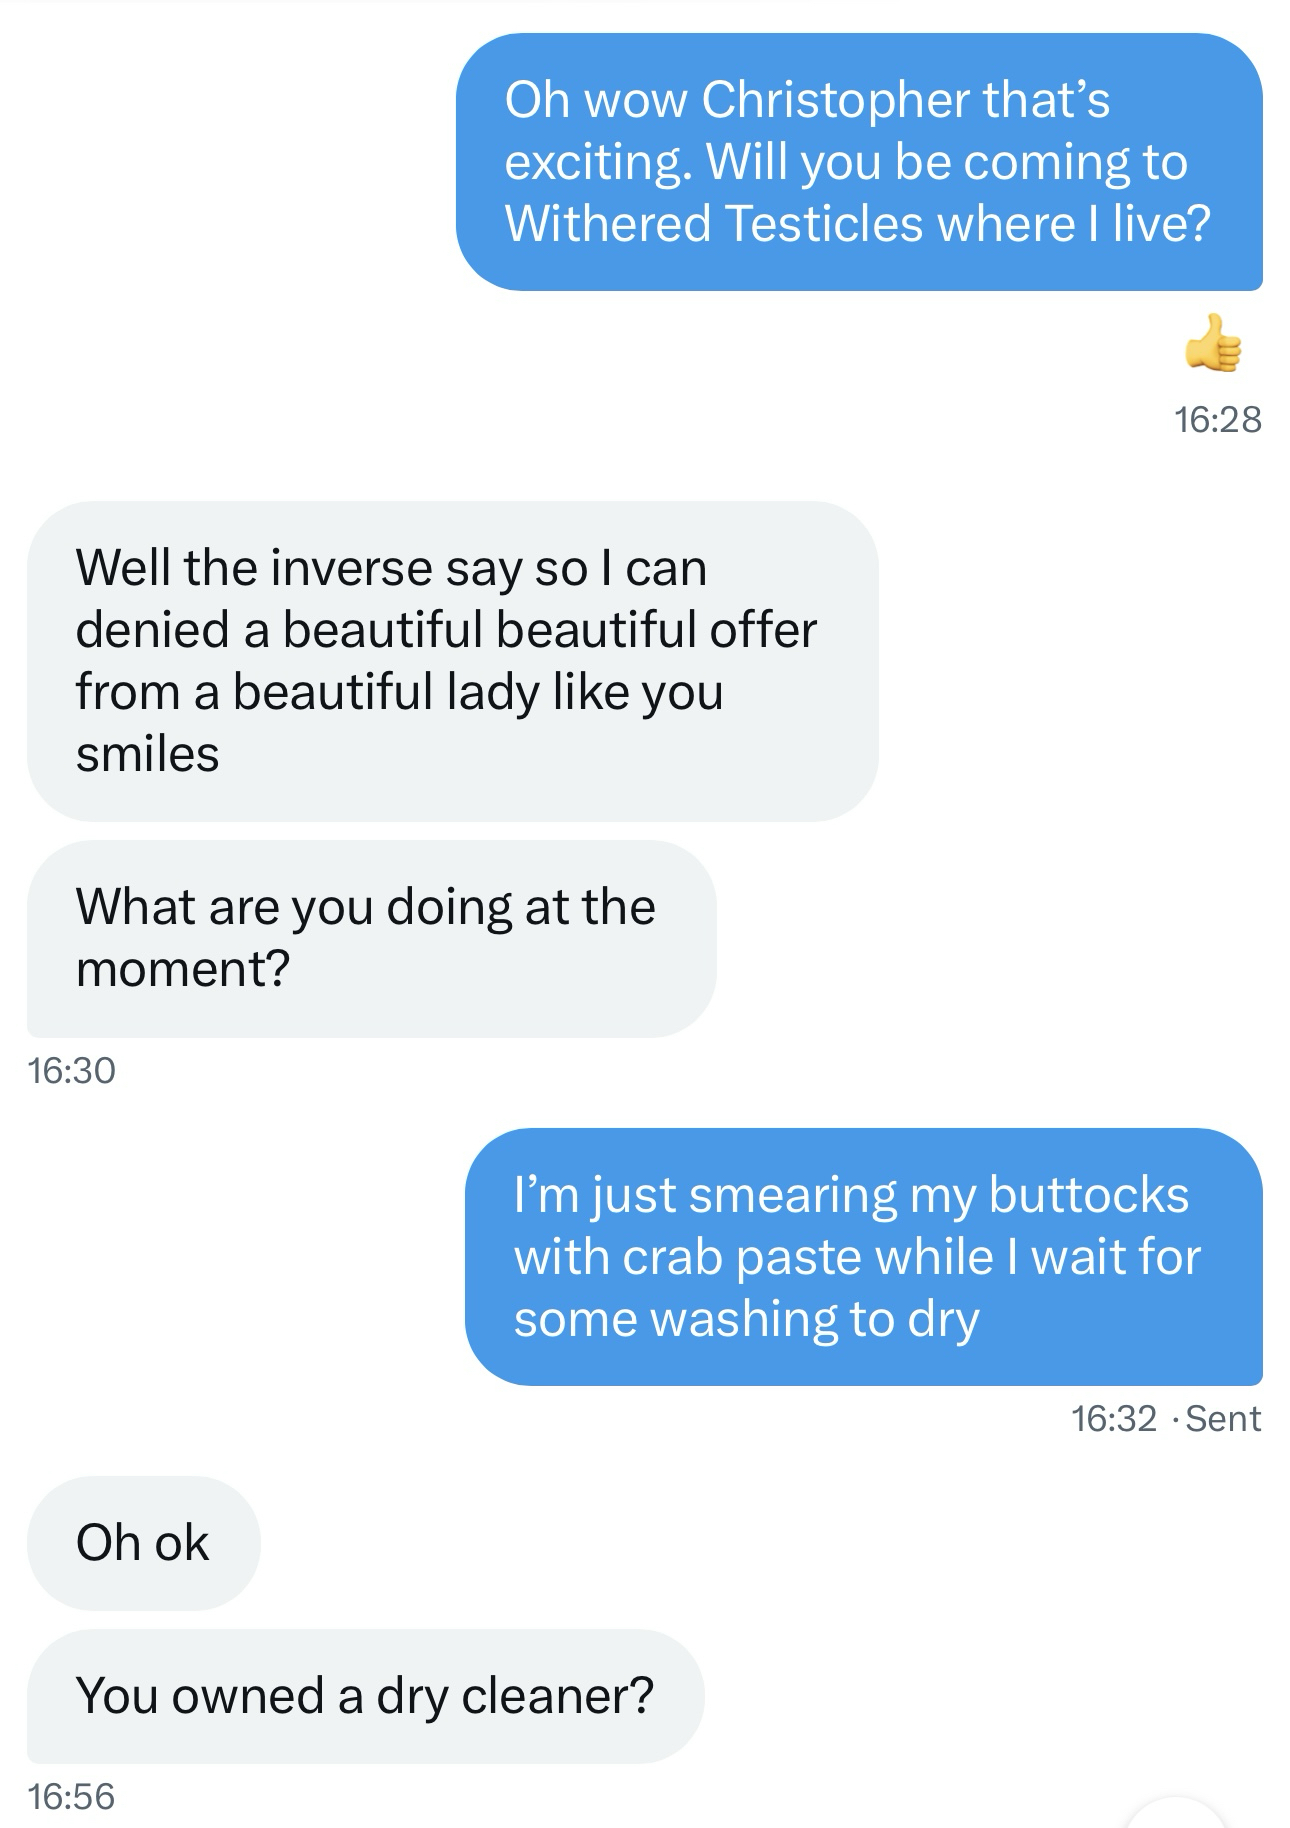Select the "Oh wow Christopher" sent message
The height and width of the screenshot is (1828, 1290).
(x=858, y=162)
